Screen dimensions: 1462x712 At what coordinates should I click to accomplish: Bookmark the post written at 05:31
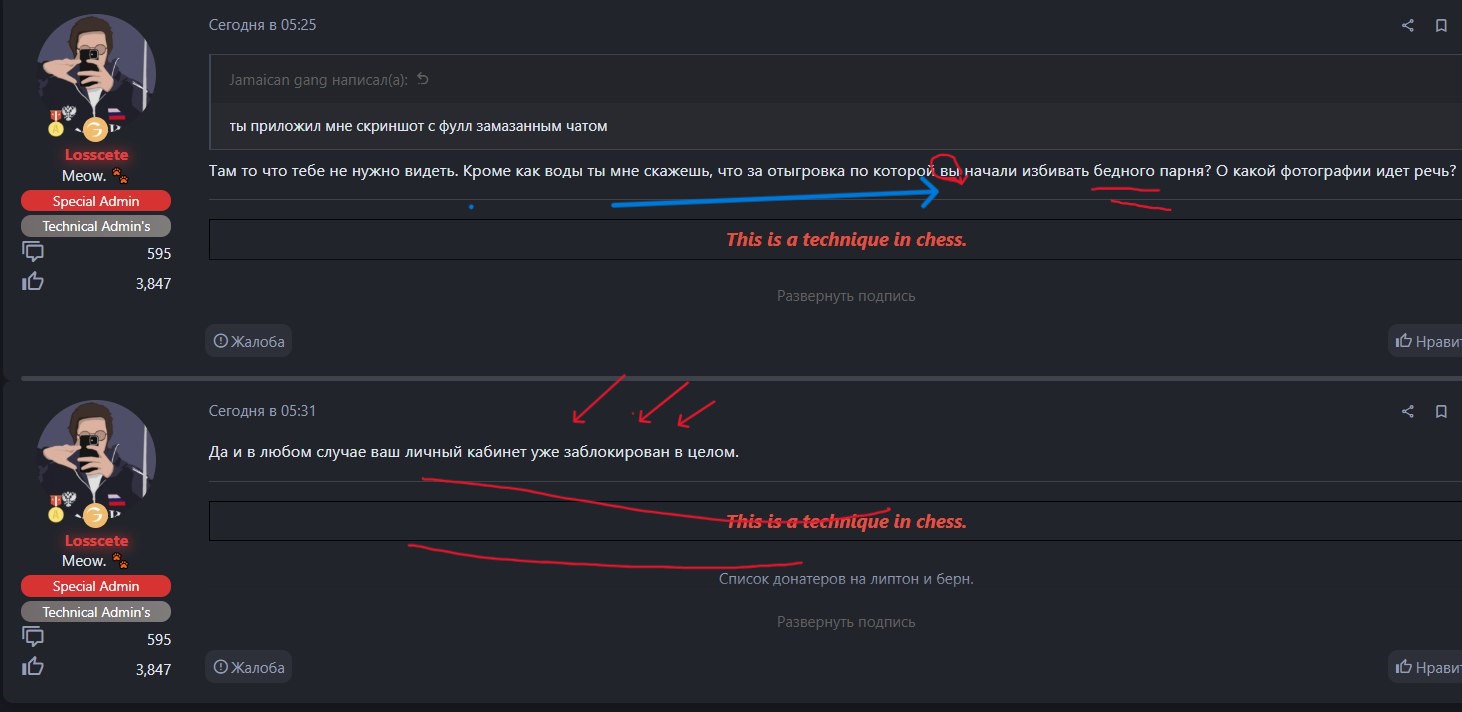[1441, 411]
